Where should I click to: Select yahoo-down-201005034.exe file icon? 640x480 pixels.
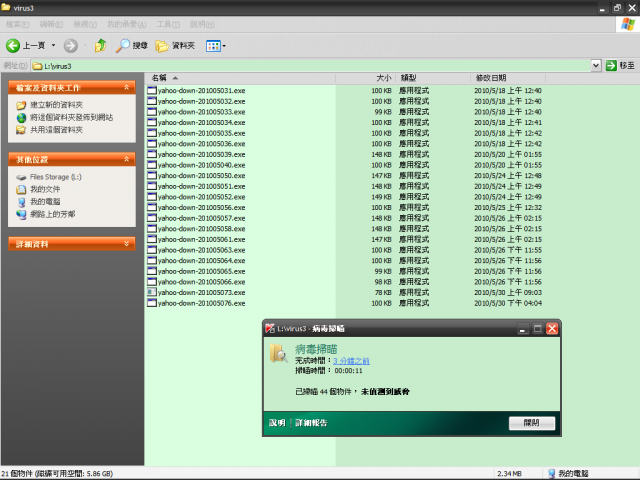pyautogui.click(x=152, y=122)
